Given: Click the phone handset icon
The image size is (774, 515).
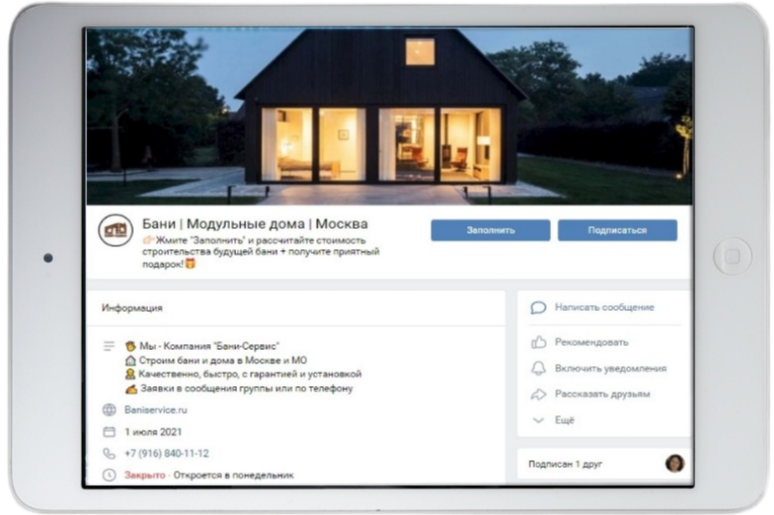Looking at the screenshot, I should click(x=109, y=454).
